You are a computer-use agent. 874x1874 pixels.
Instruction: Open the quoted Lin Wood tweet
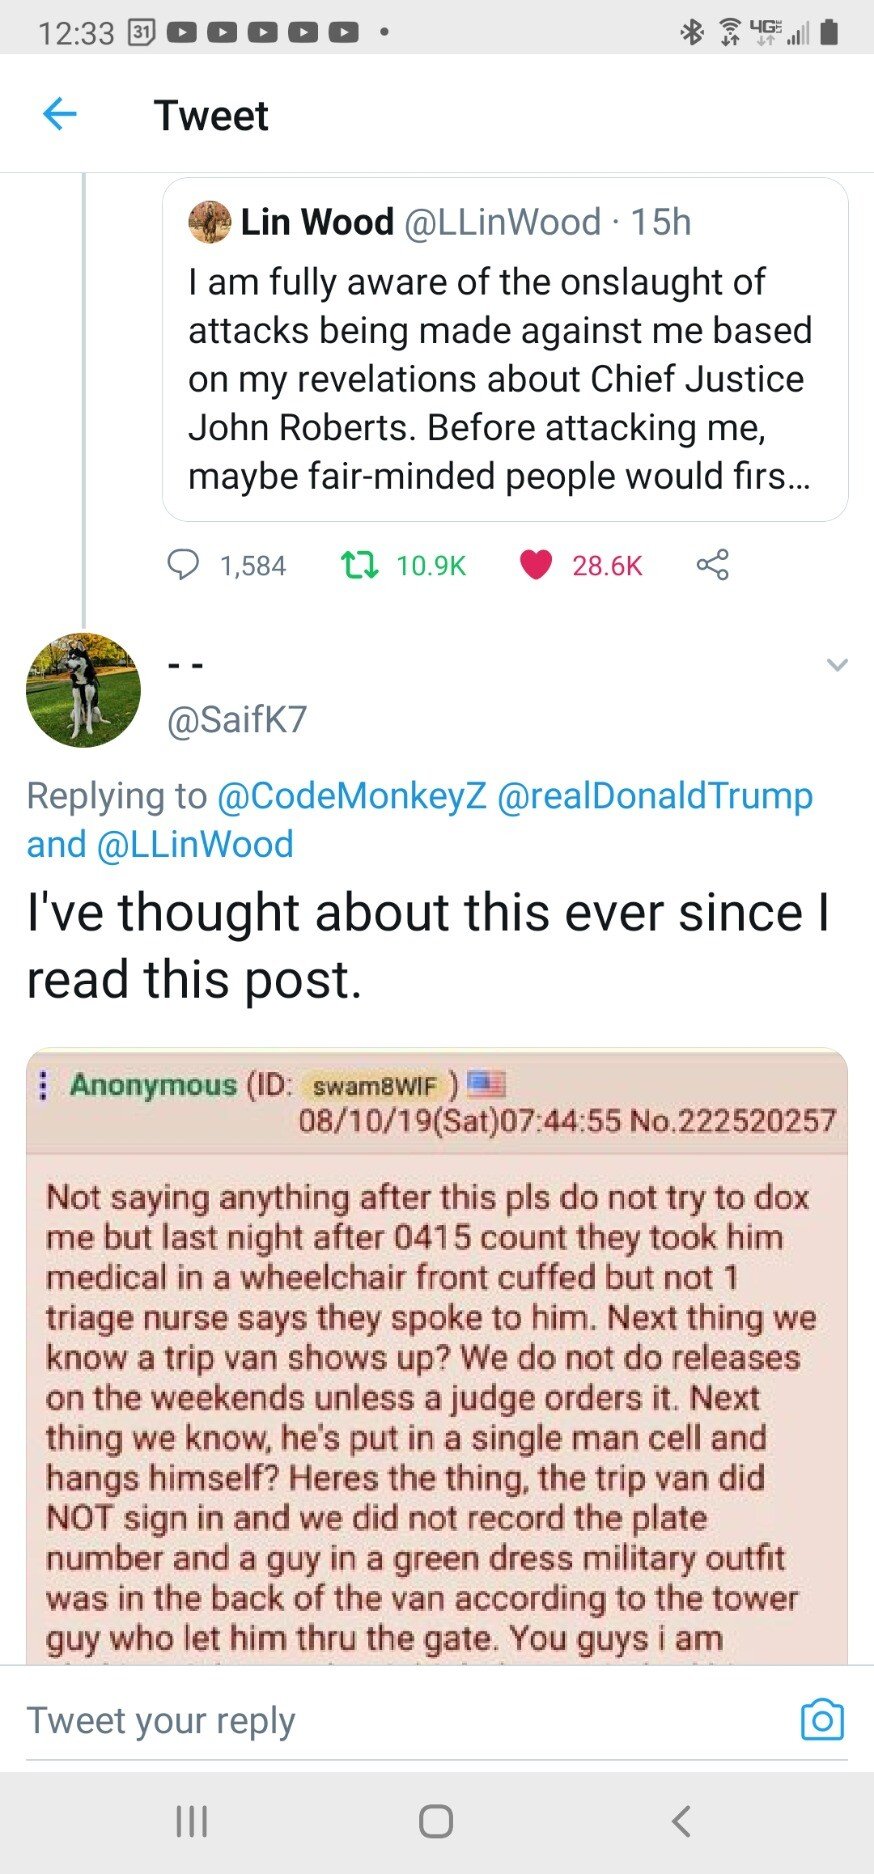click(504, 380)
